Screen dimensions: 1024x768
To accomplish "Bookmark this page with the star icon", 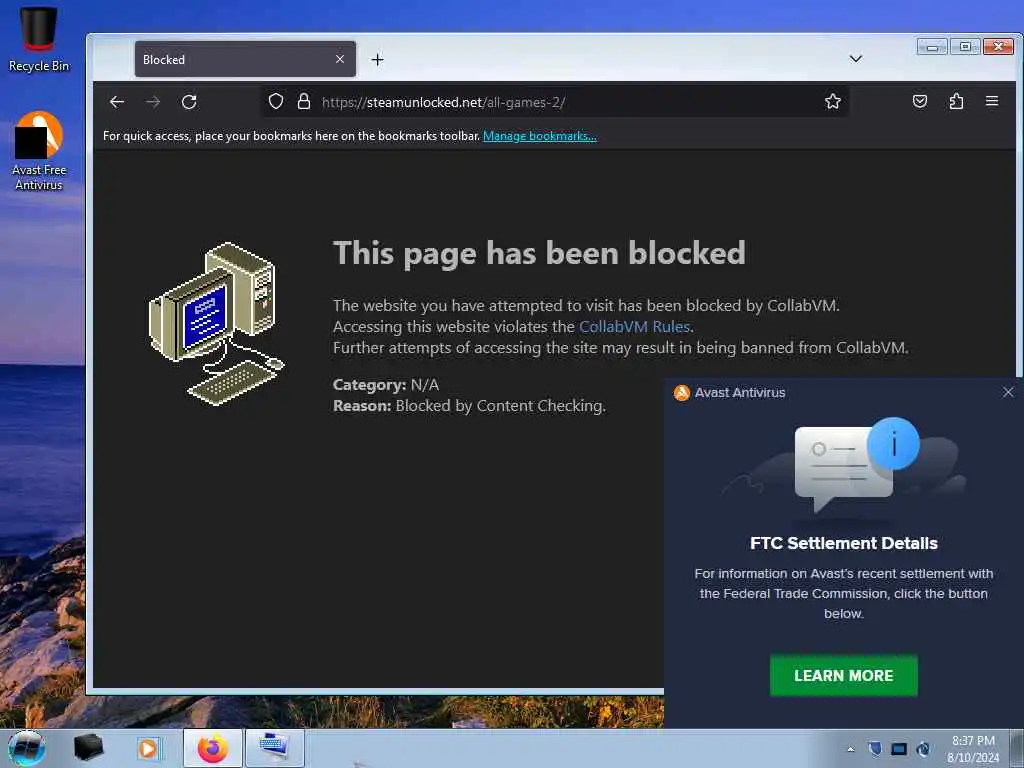I will [833, 101].
